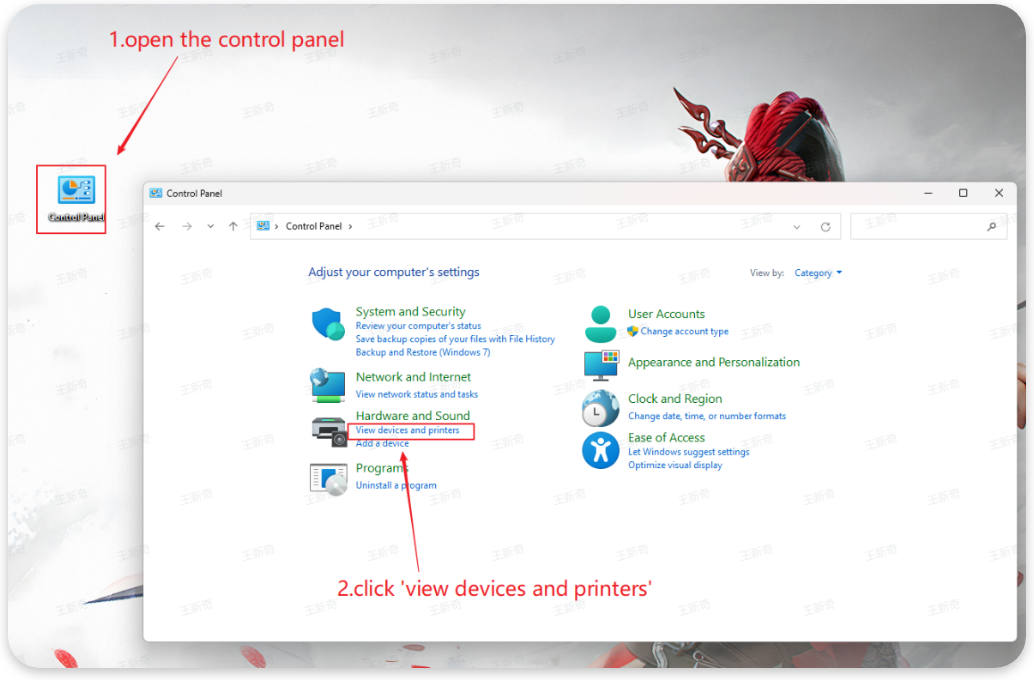Click the Control Panel address bar field
The image size is (1034, 680).
point(545,226)
